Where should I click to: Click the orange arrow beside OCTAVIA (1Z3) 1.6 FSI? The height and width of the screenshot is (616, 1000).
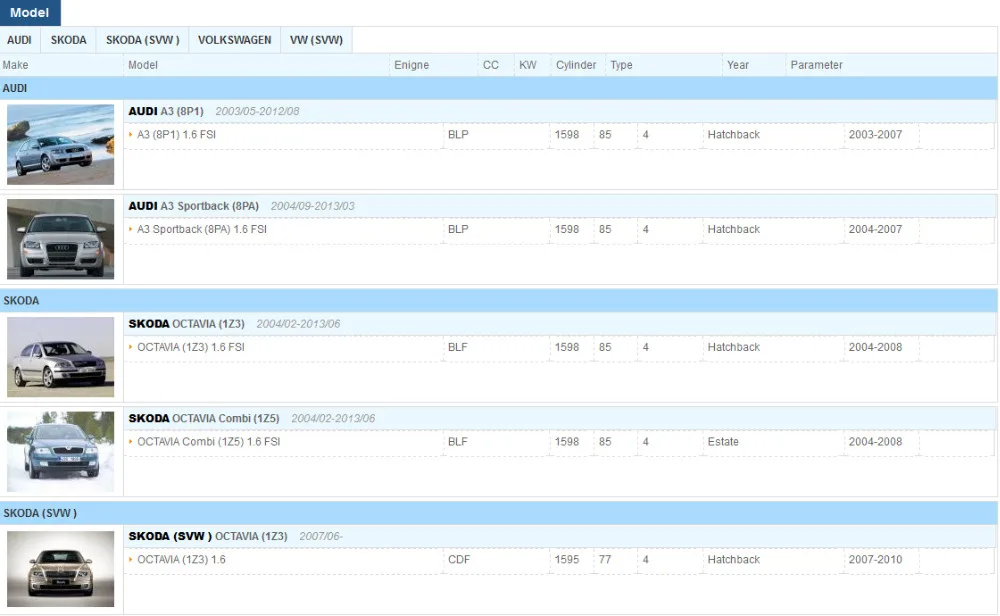[x=131, y=347]
